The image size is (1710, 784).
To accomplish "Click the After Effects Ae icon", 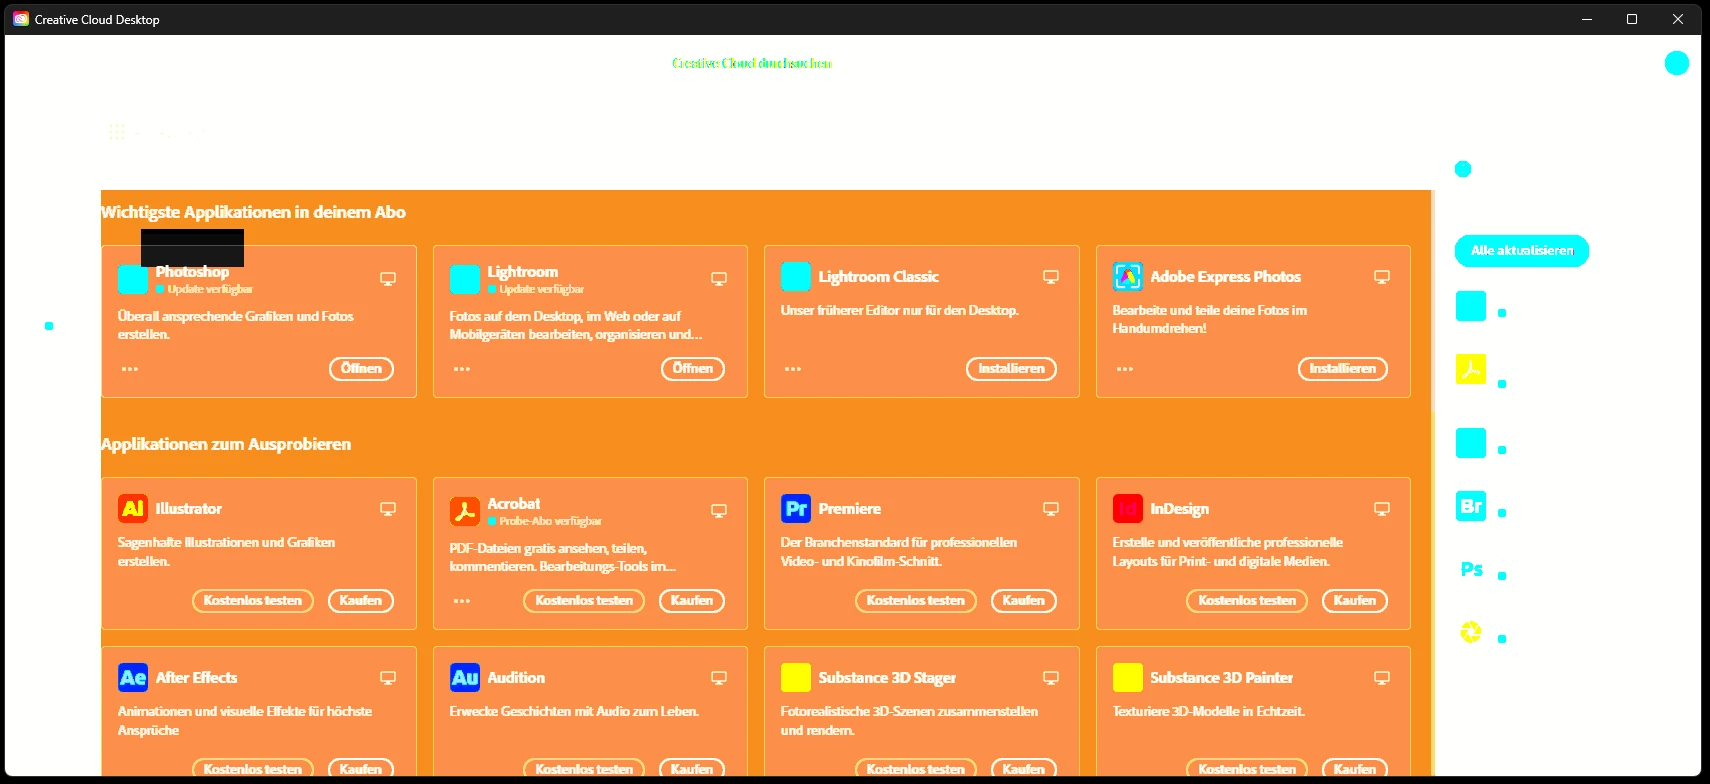I will click(x=133, y=677).
